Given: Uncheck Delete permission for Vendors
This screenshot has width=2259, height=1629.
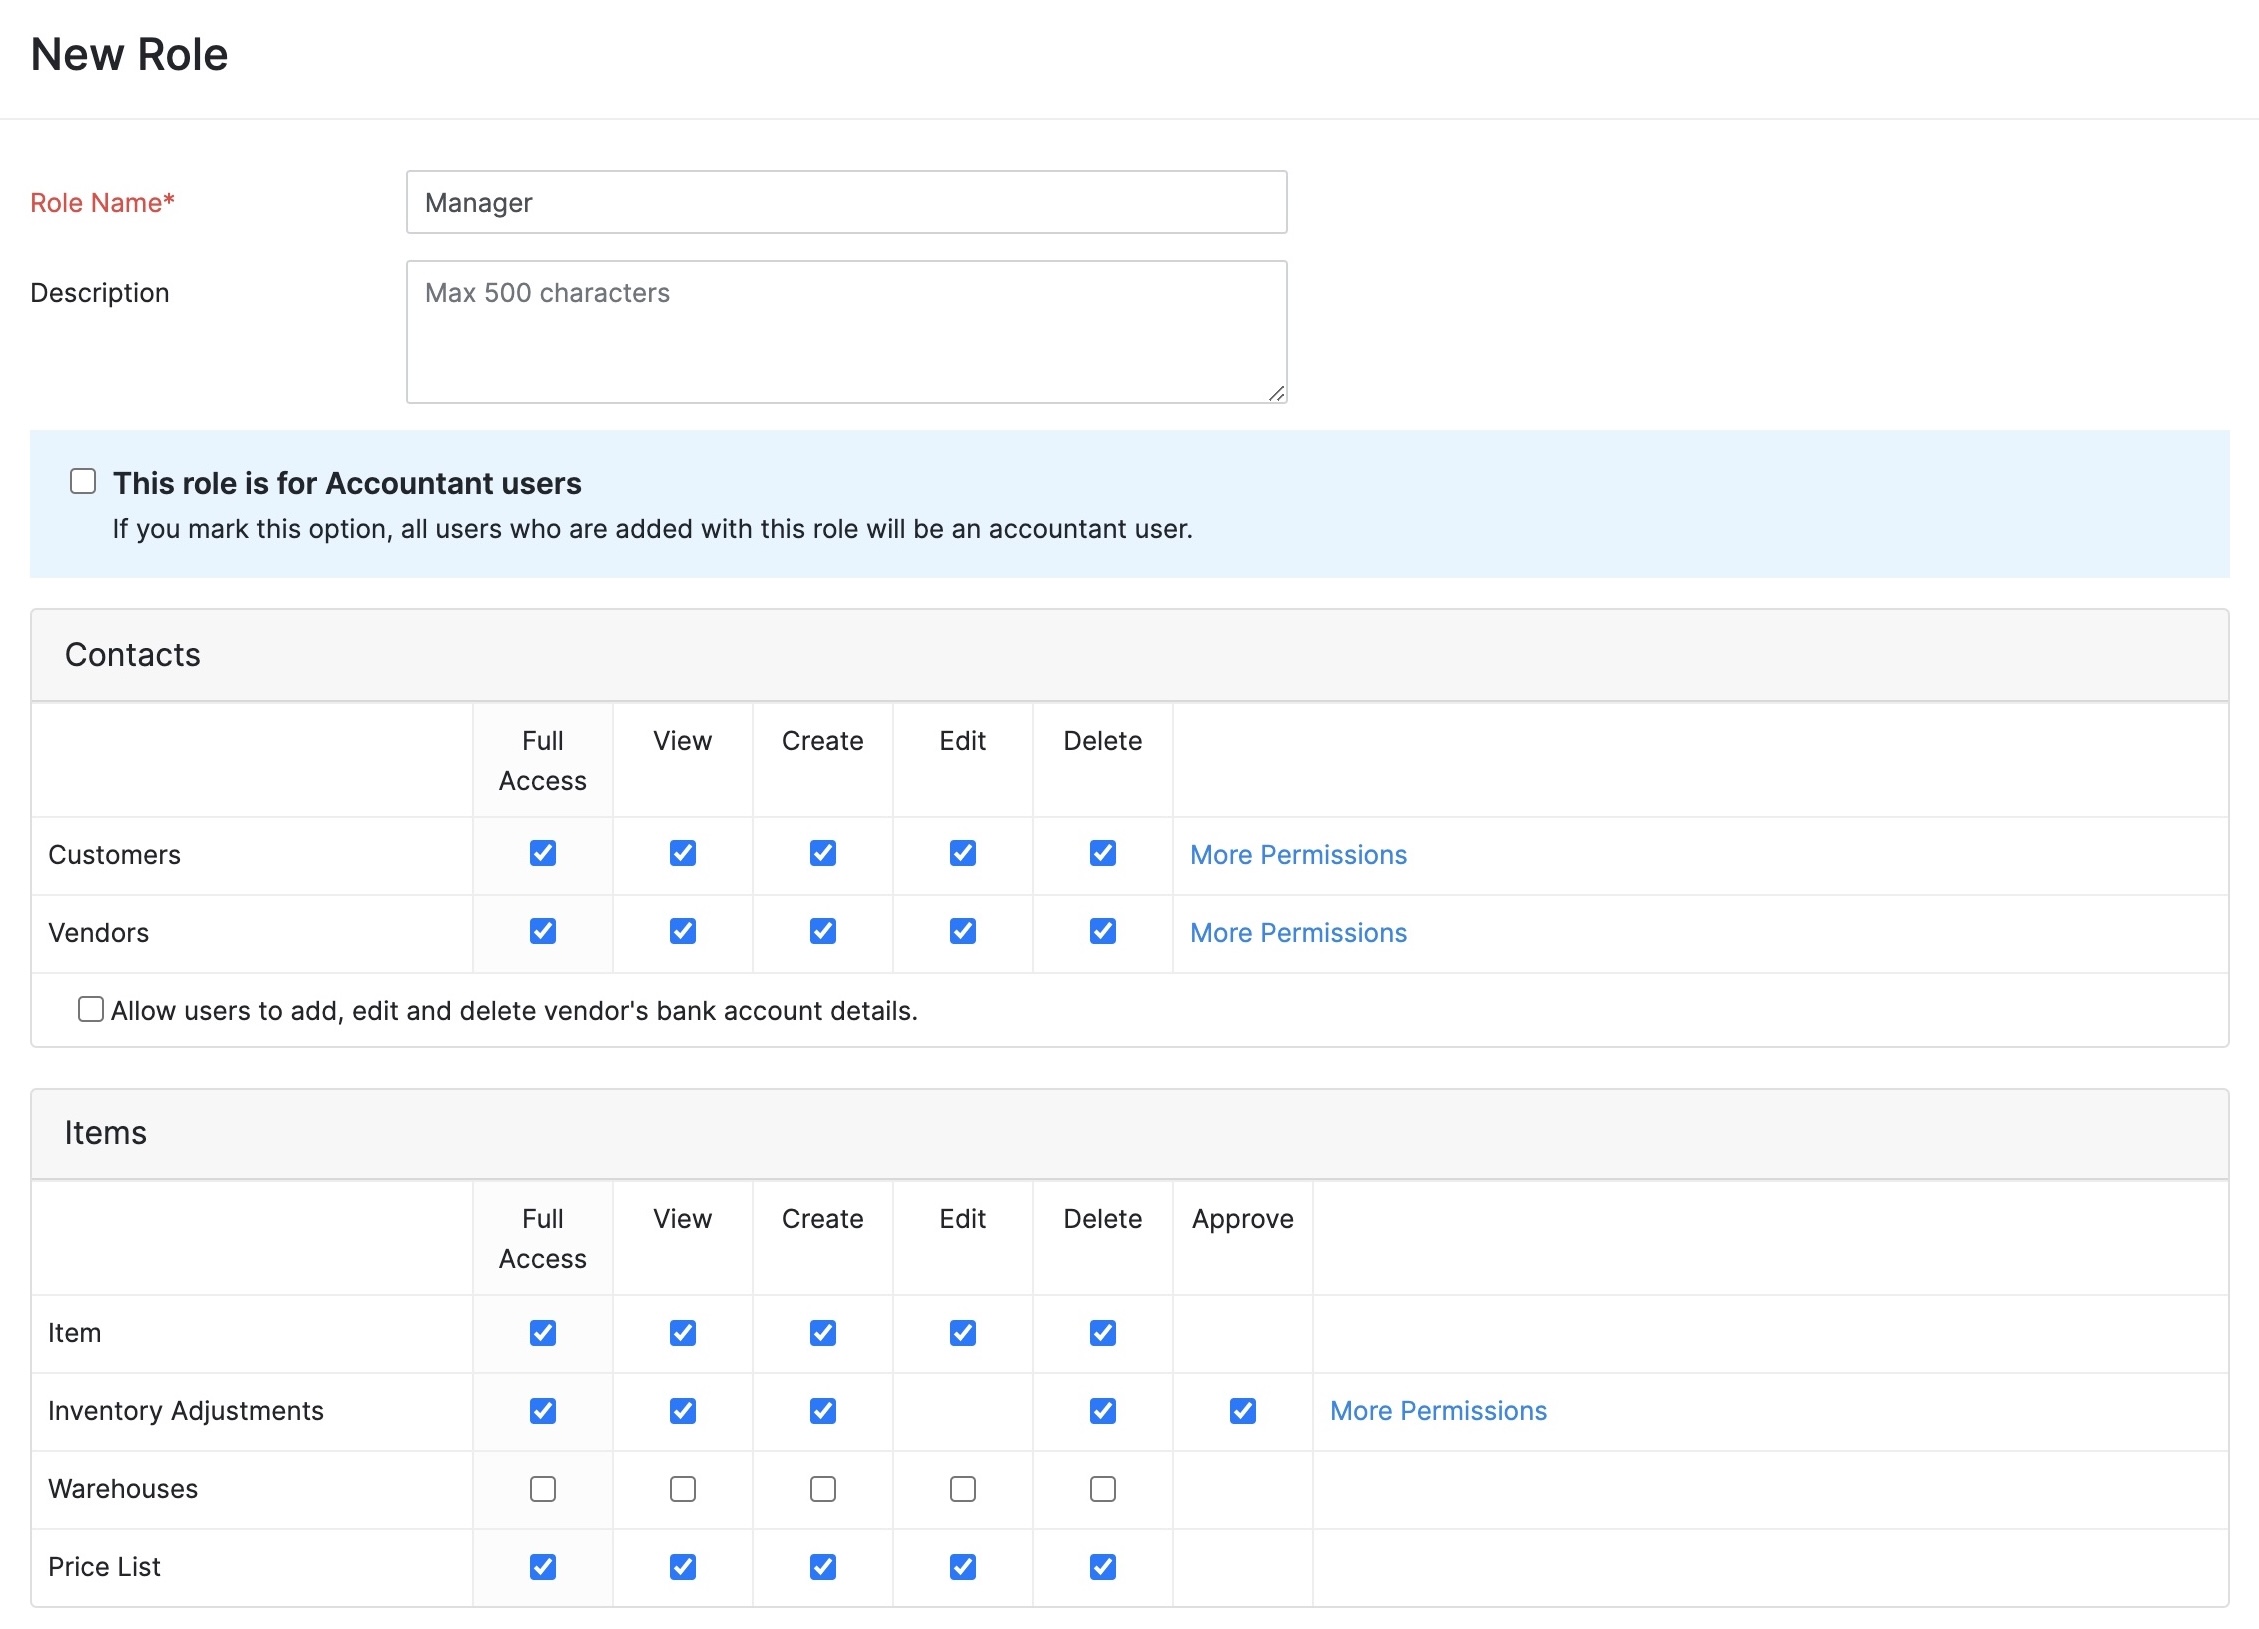Looking at the screenshot, I should [x=1102, y=931].
